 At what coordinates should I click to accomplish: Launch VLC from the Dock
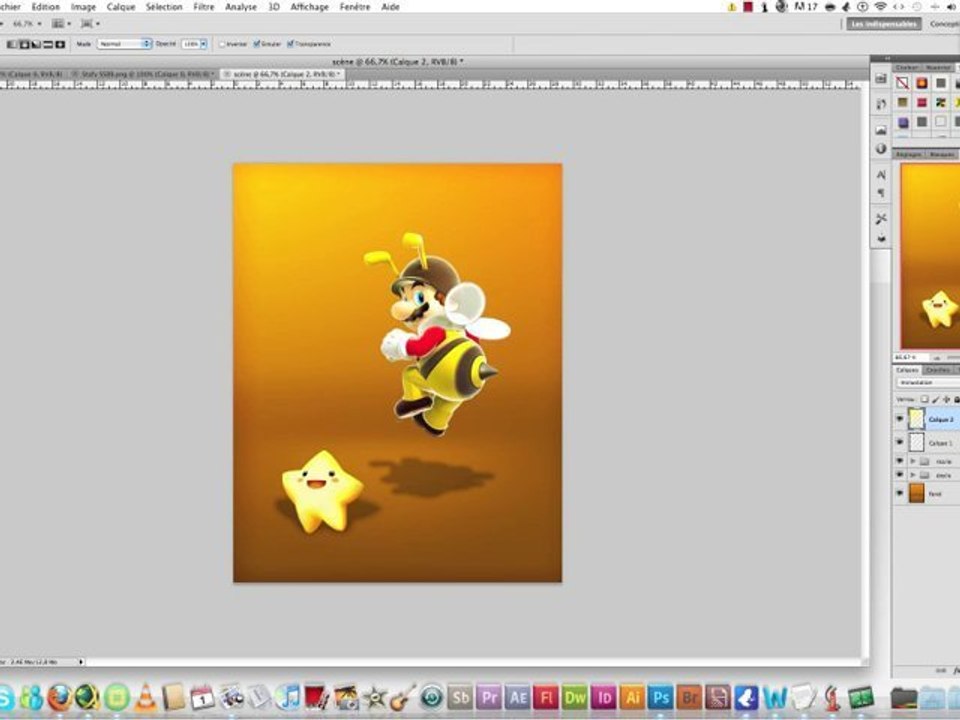click(x=146, y=697)
